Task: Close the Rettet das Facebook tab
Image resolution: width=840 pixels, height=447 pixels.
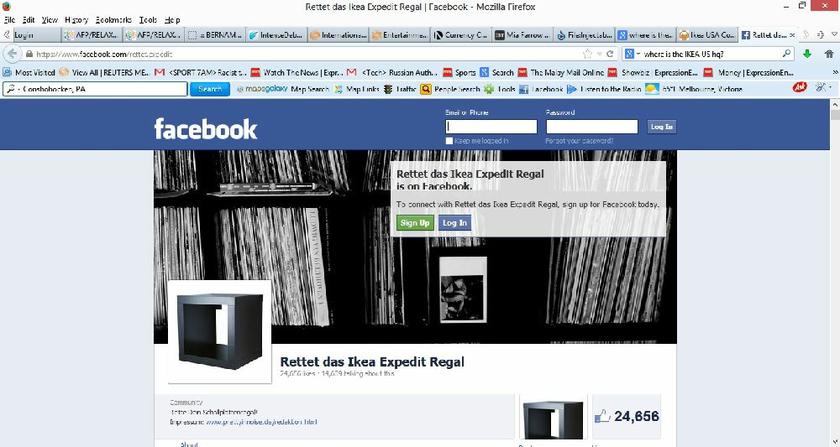Action: tap(792, 35)
